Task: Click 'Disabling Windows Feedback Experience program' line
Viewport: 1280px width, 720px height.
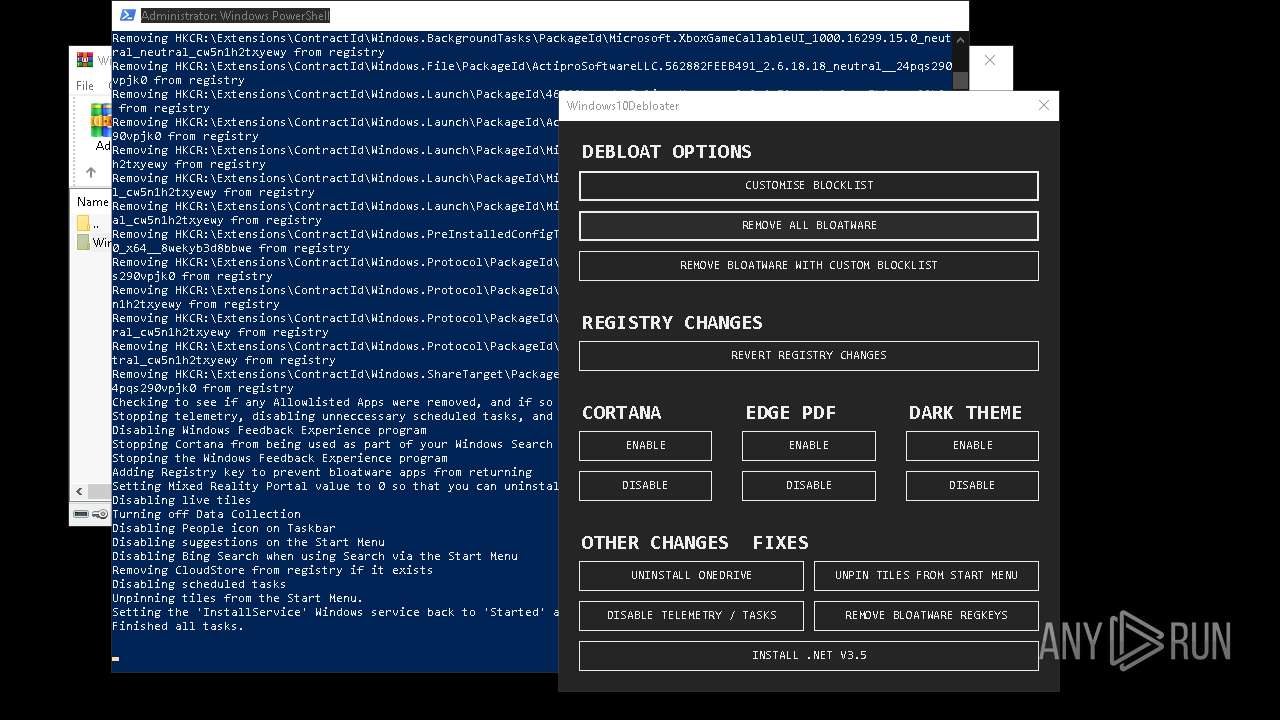Action: click(x=269, y=430)
